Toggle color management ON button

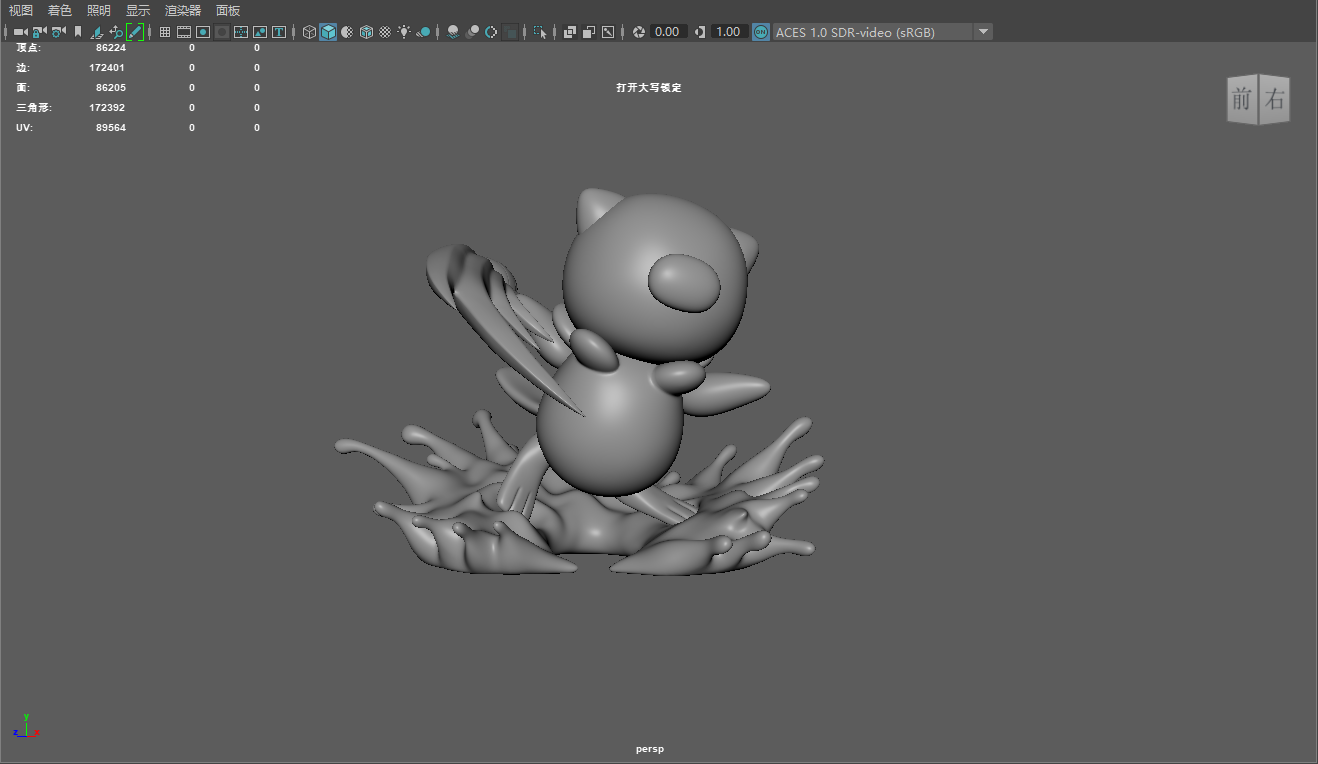pyautogui.click(x=761, y=32)
